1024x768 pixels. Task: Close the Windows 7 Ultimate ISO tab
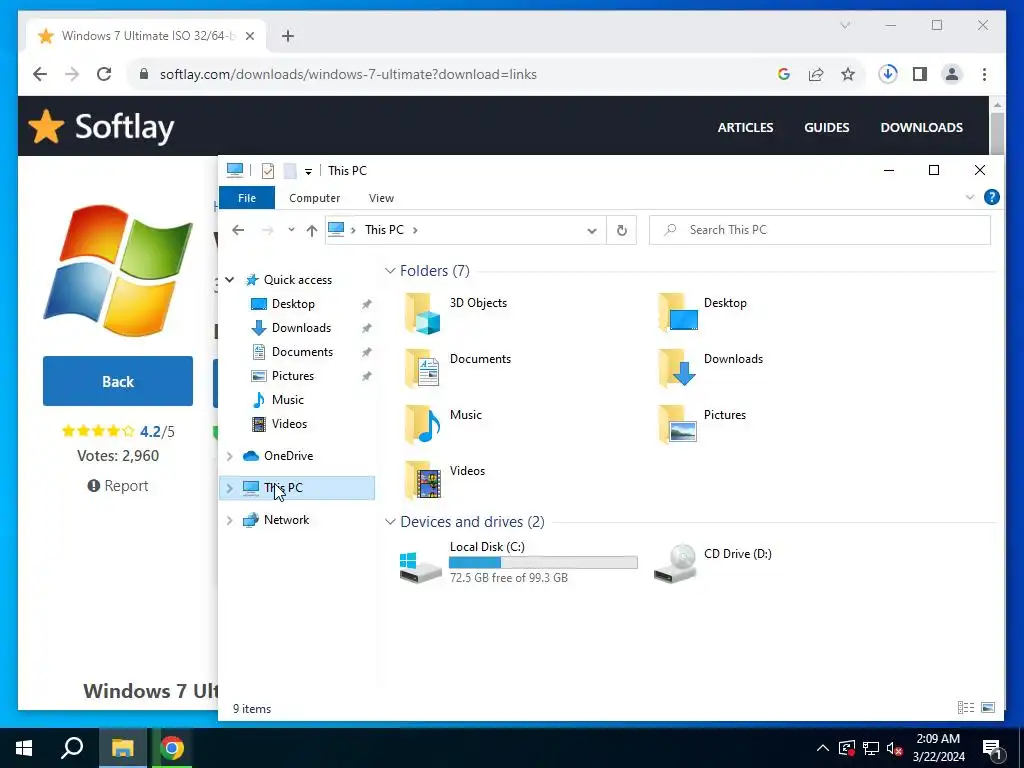click(x=249, y=36)
